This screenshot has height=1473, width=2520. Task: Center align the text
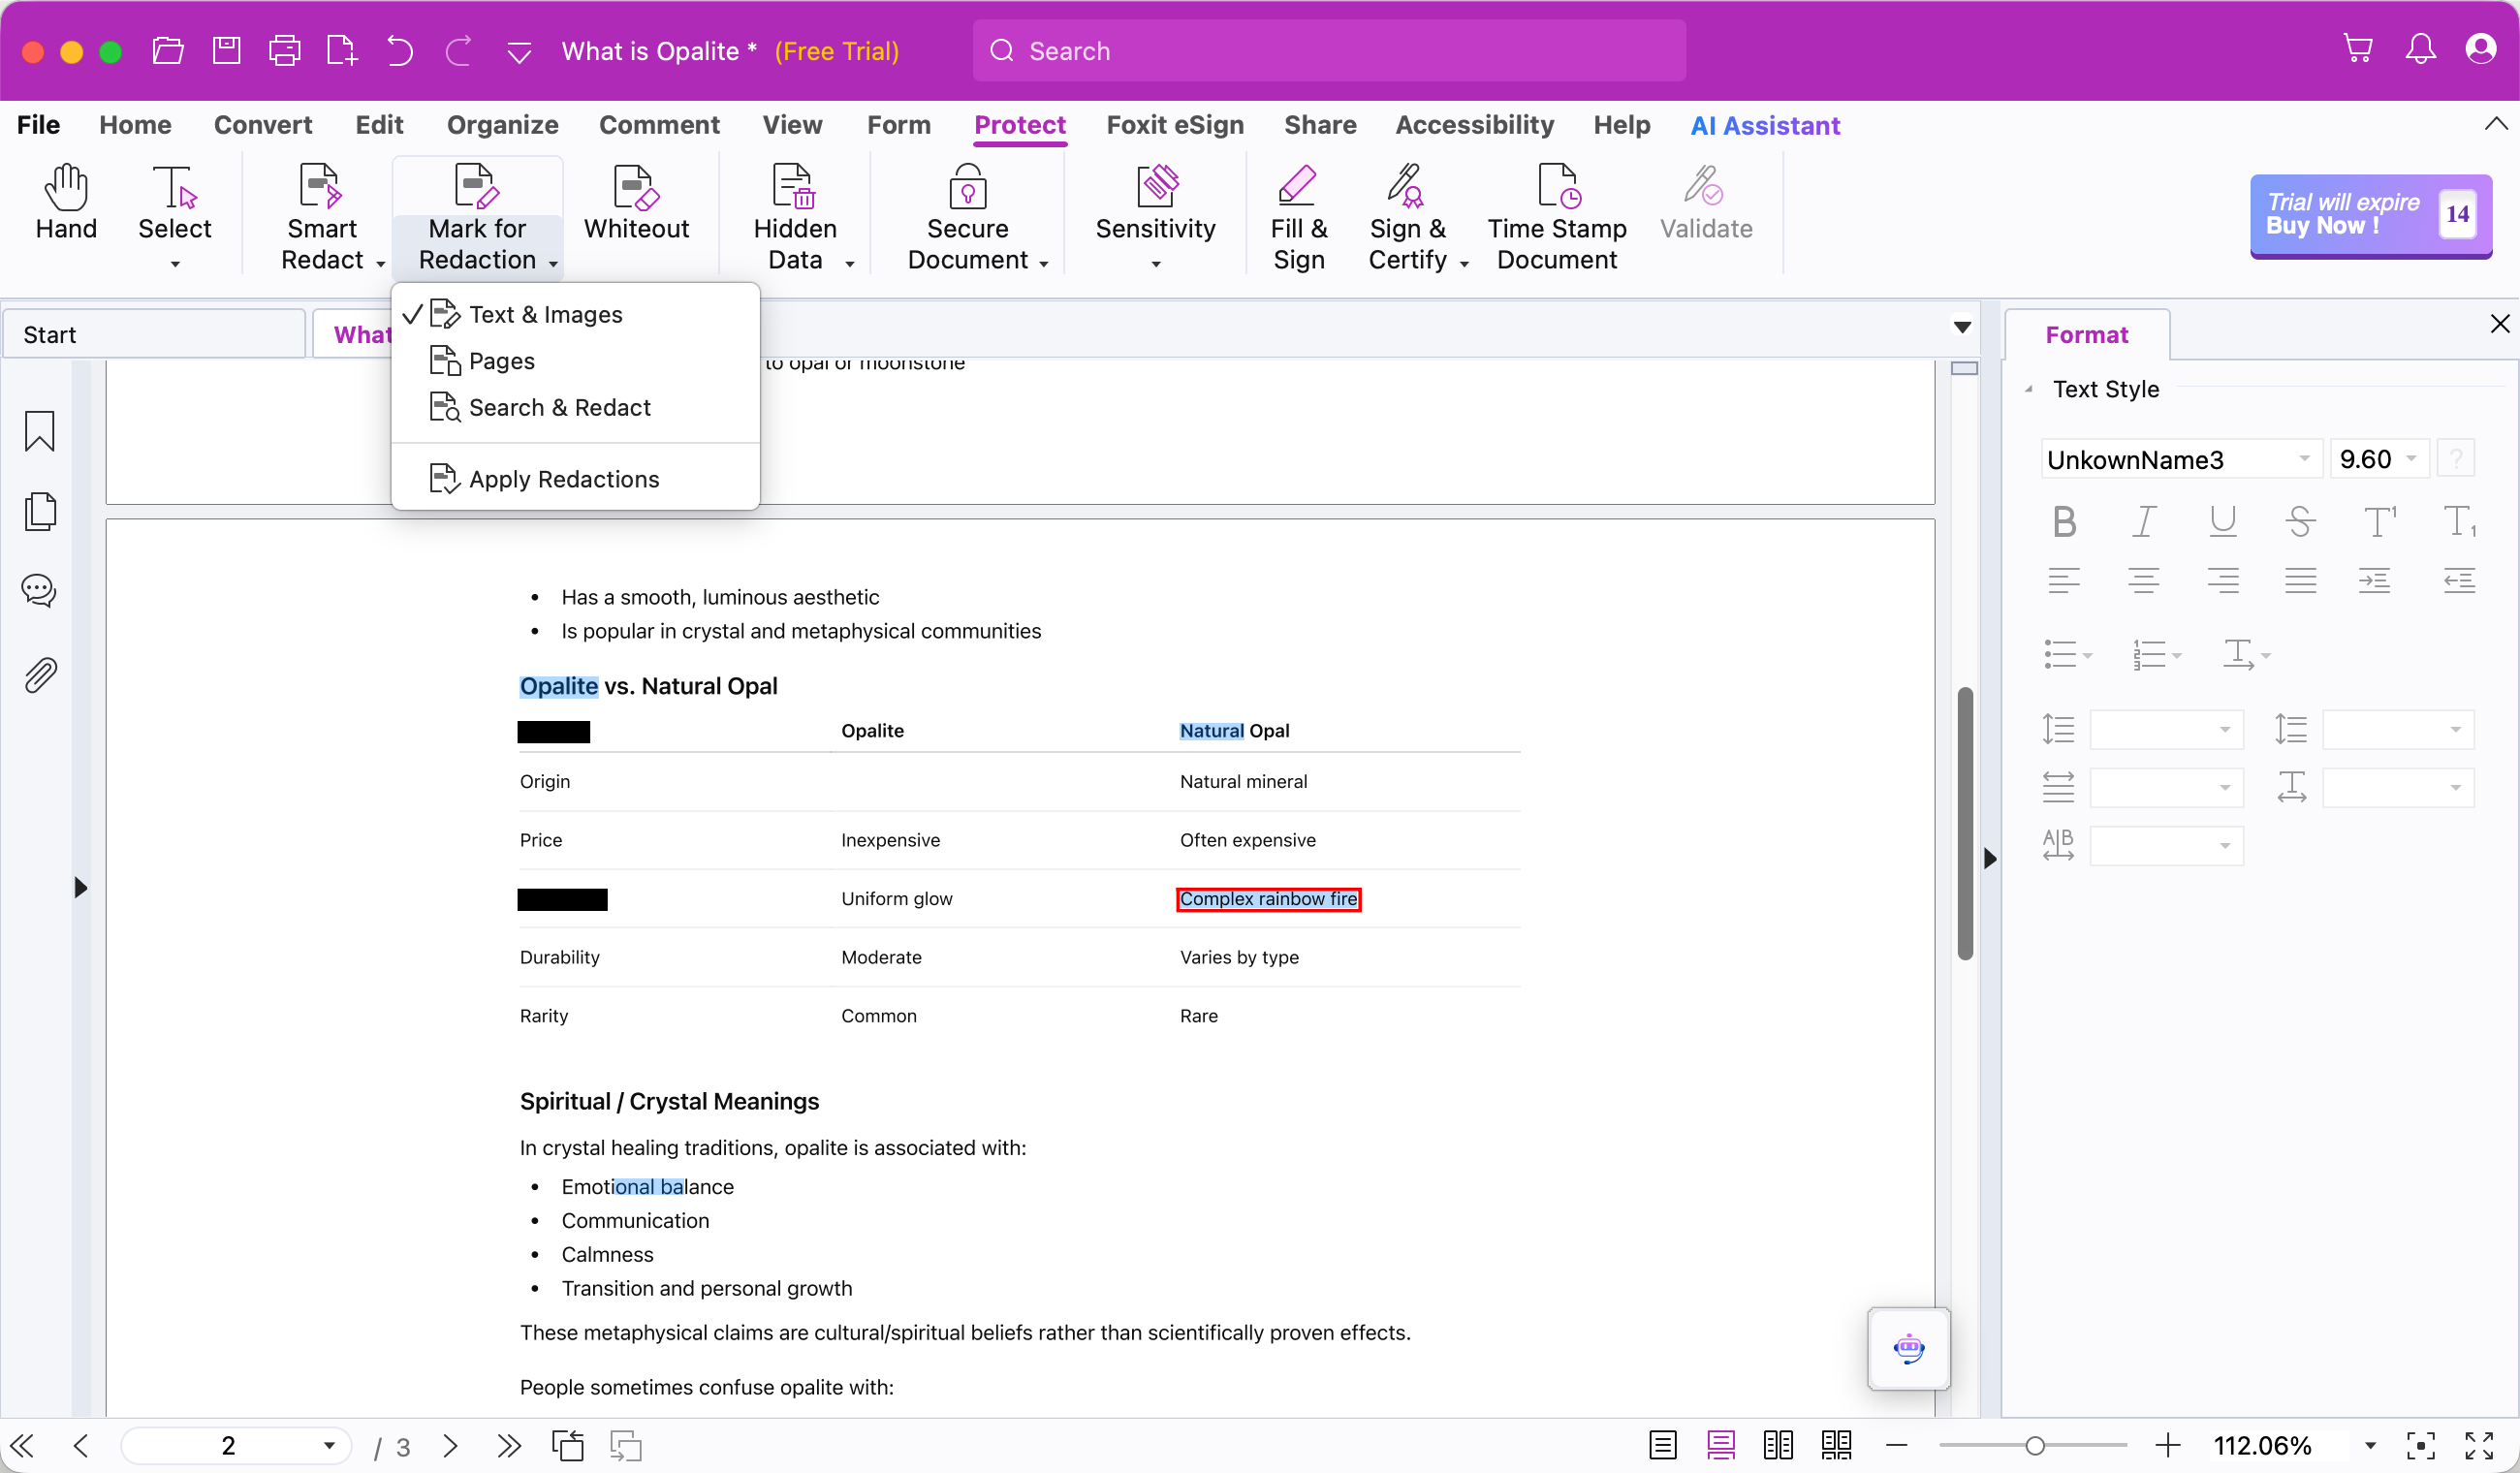(2143, 580)
